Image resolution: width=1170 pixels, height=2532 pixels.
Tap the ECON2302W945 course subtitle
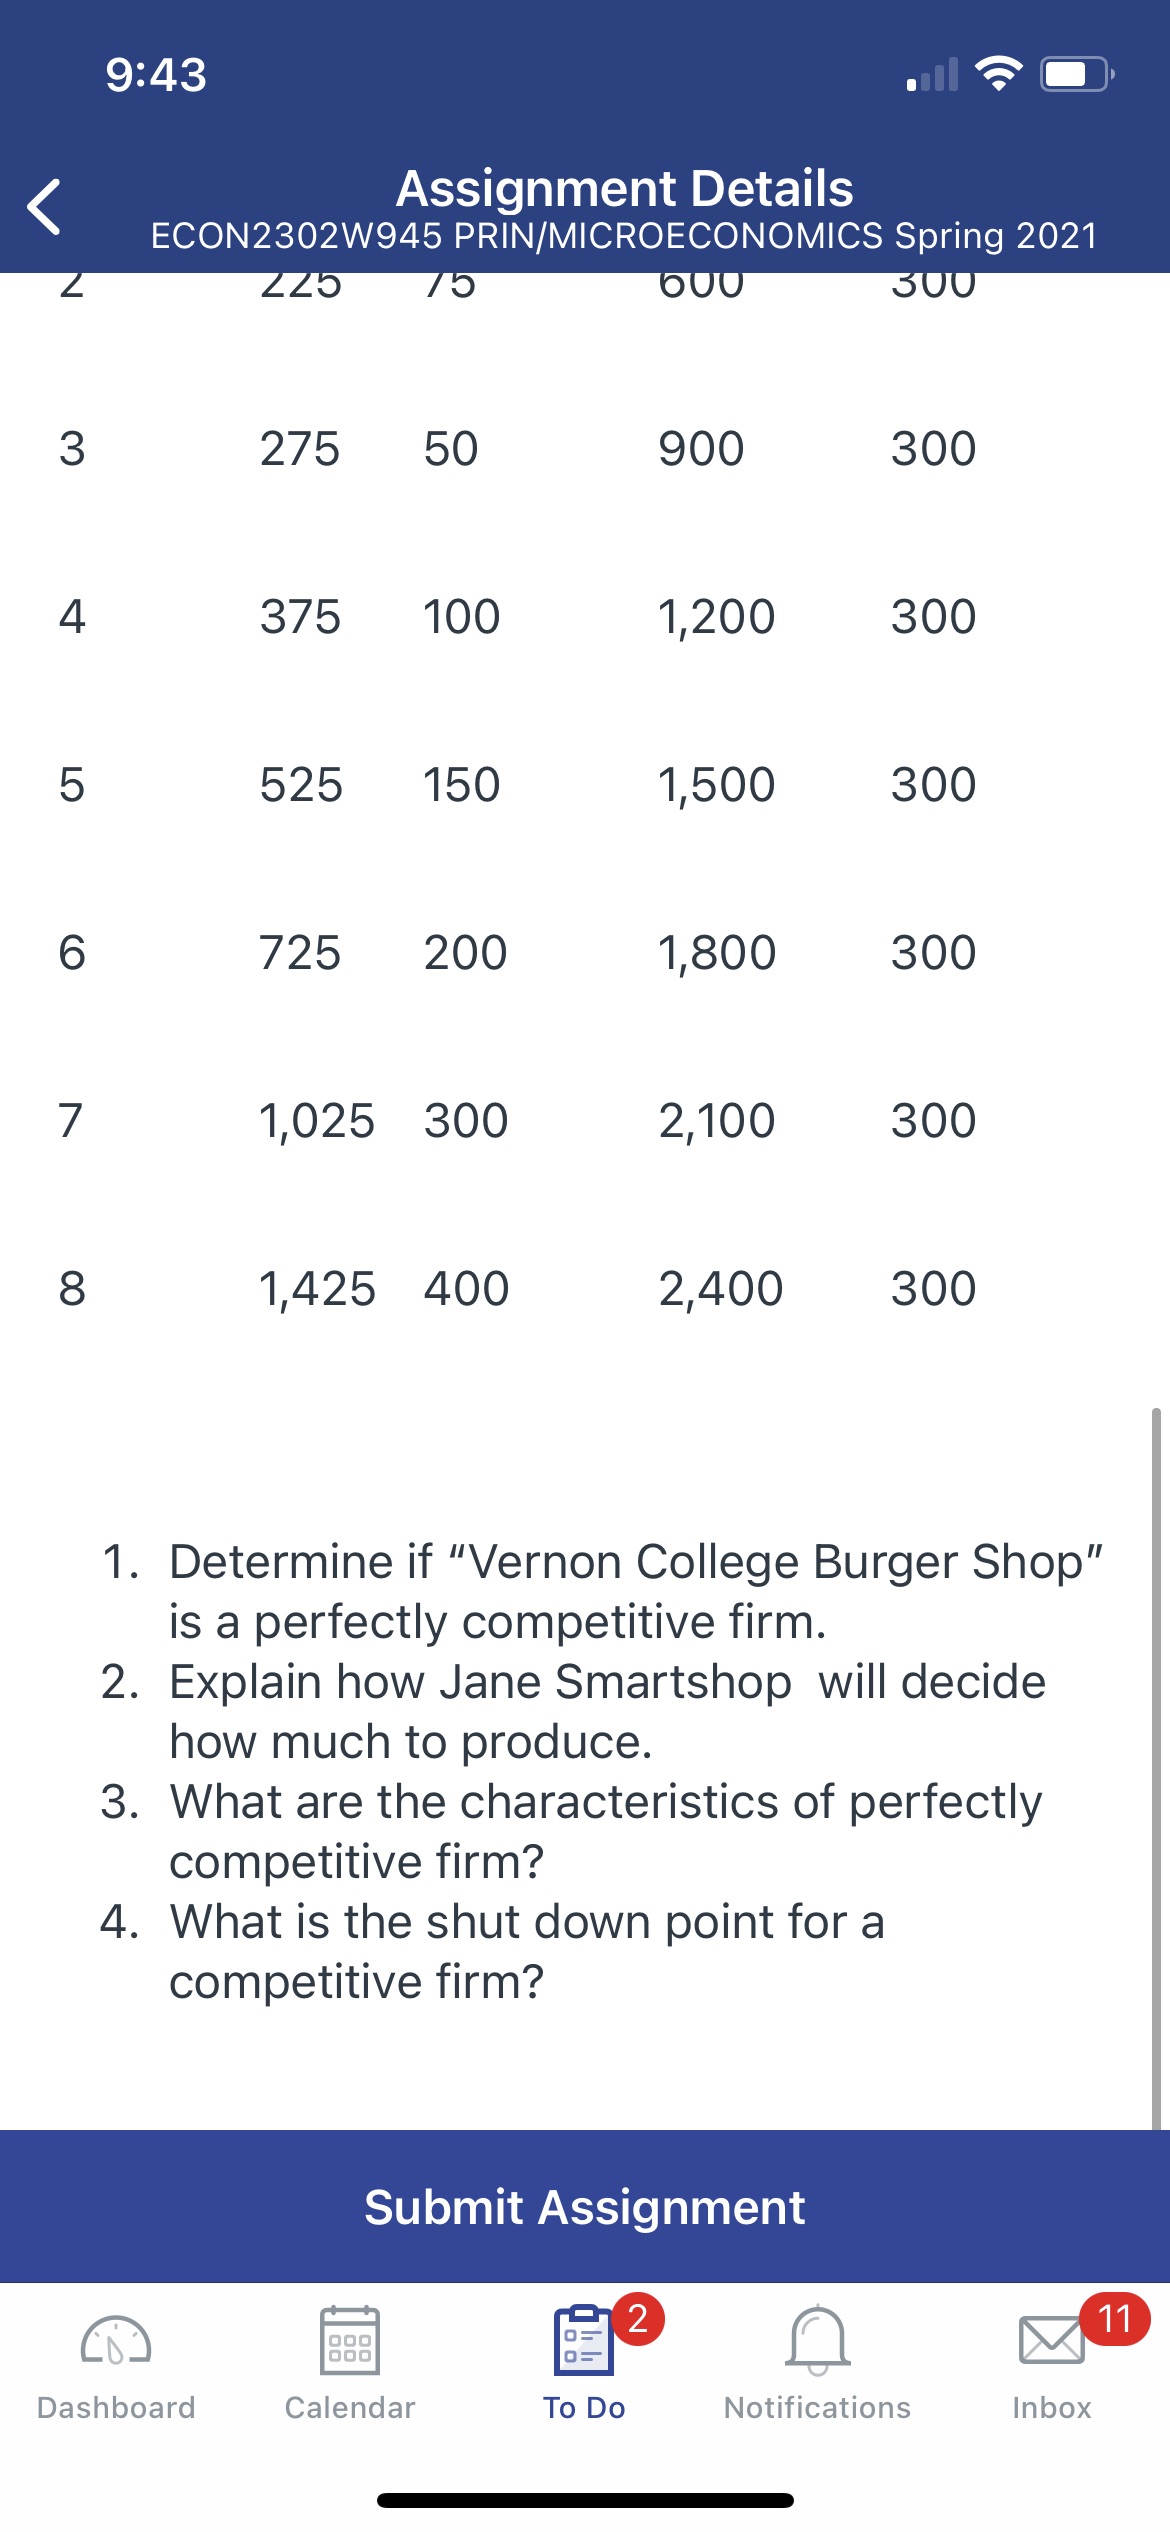624,236
